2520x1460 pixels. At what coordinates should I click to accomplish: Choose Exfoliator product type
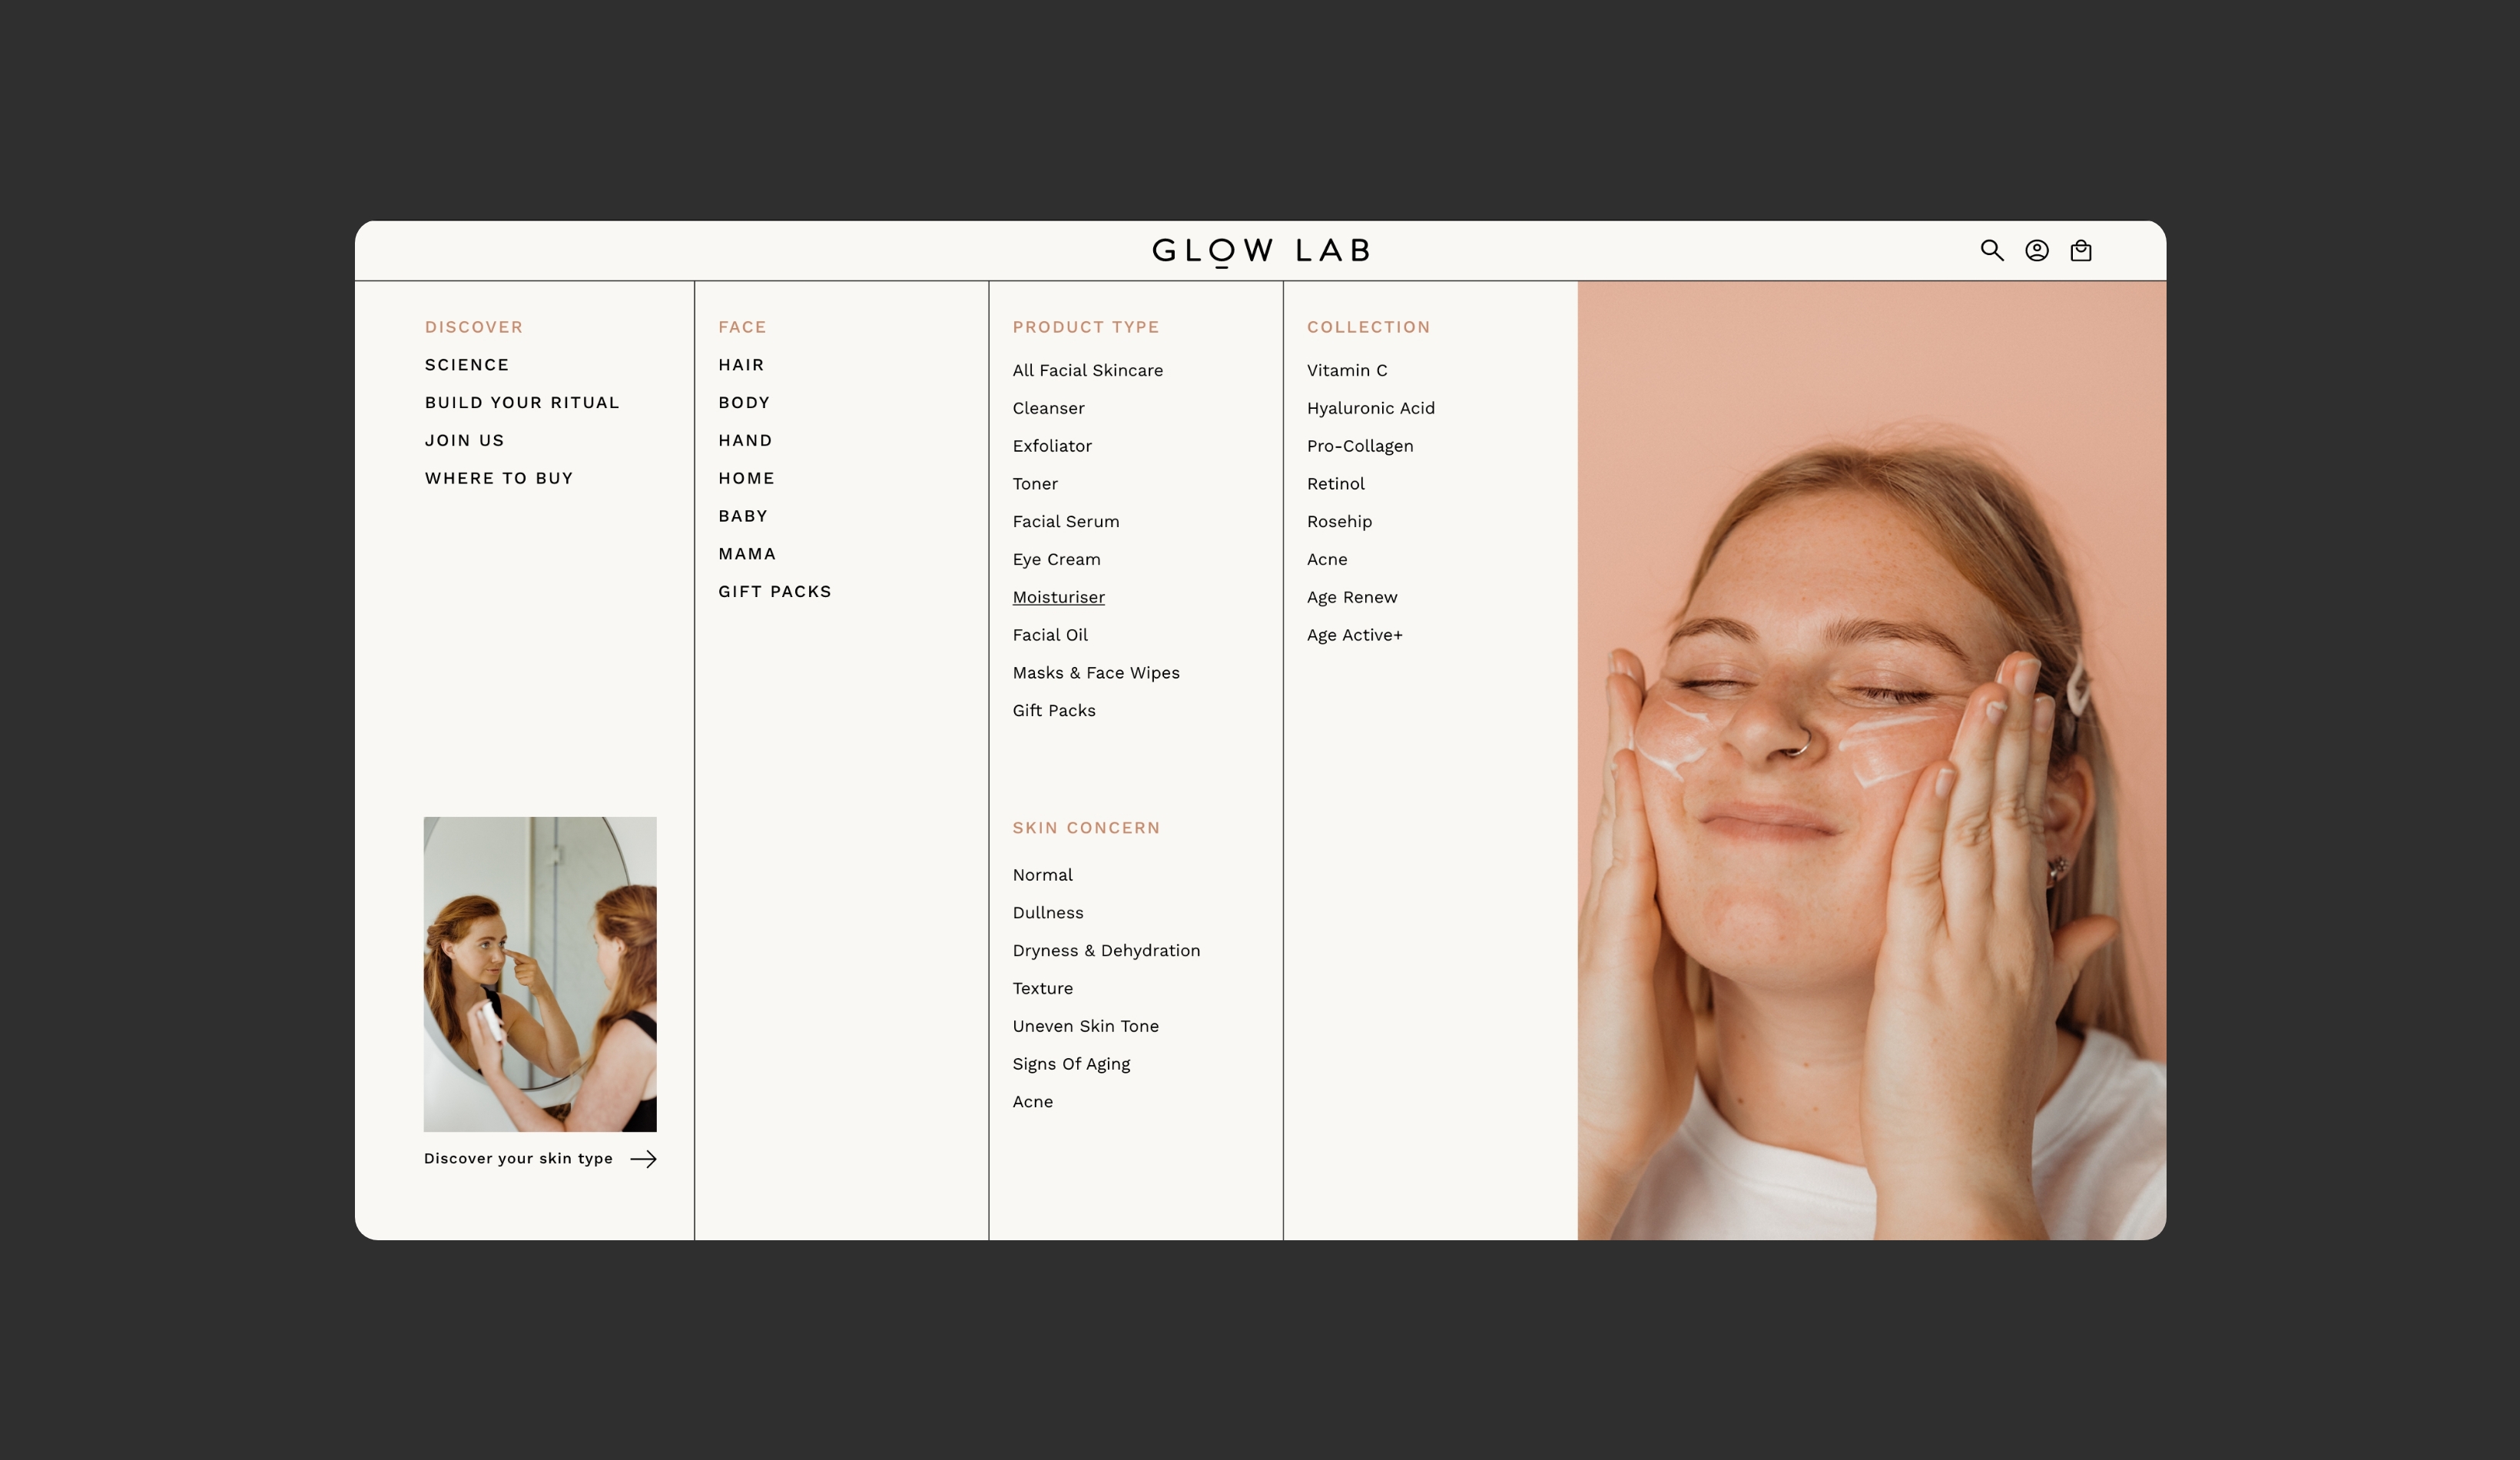click(x=1052, y=446)
